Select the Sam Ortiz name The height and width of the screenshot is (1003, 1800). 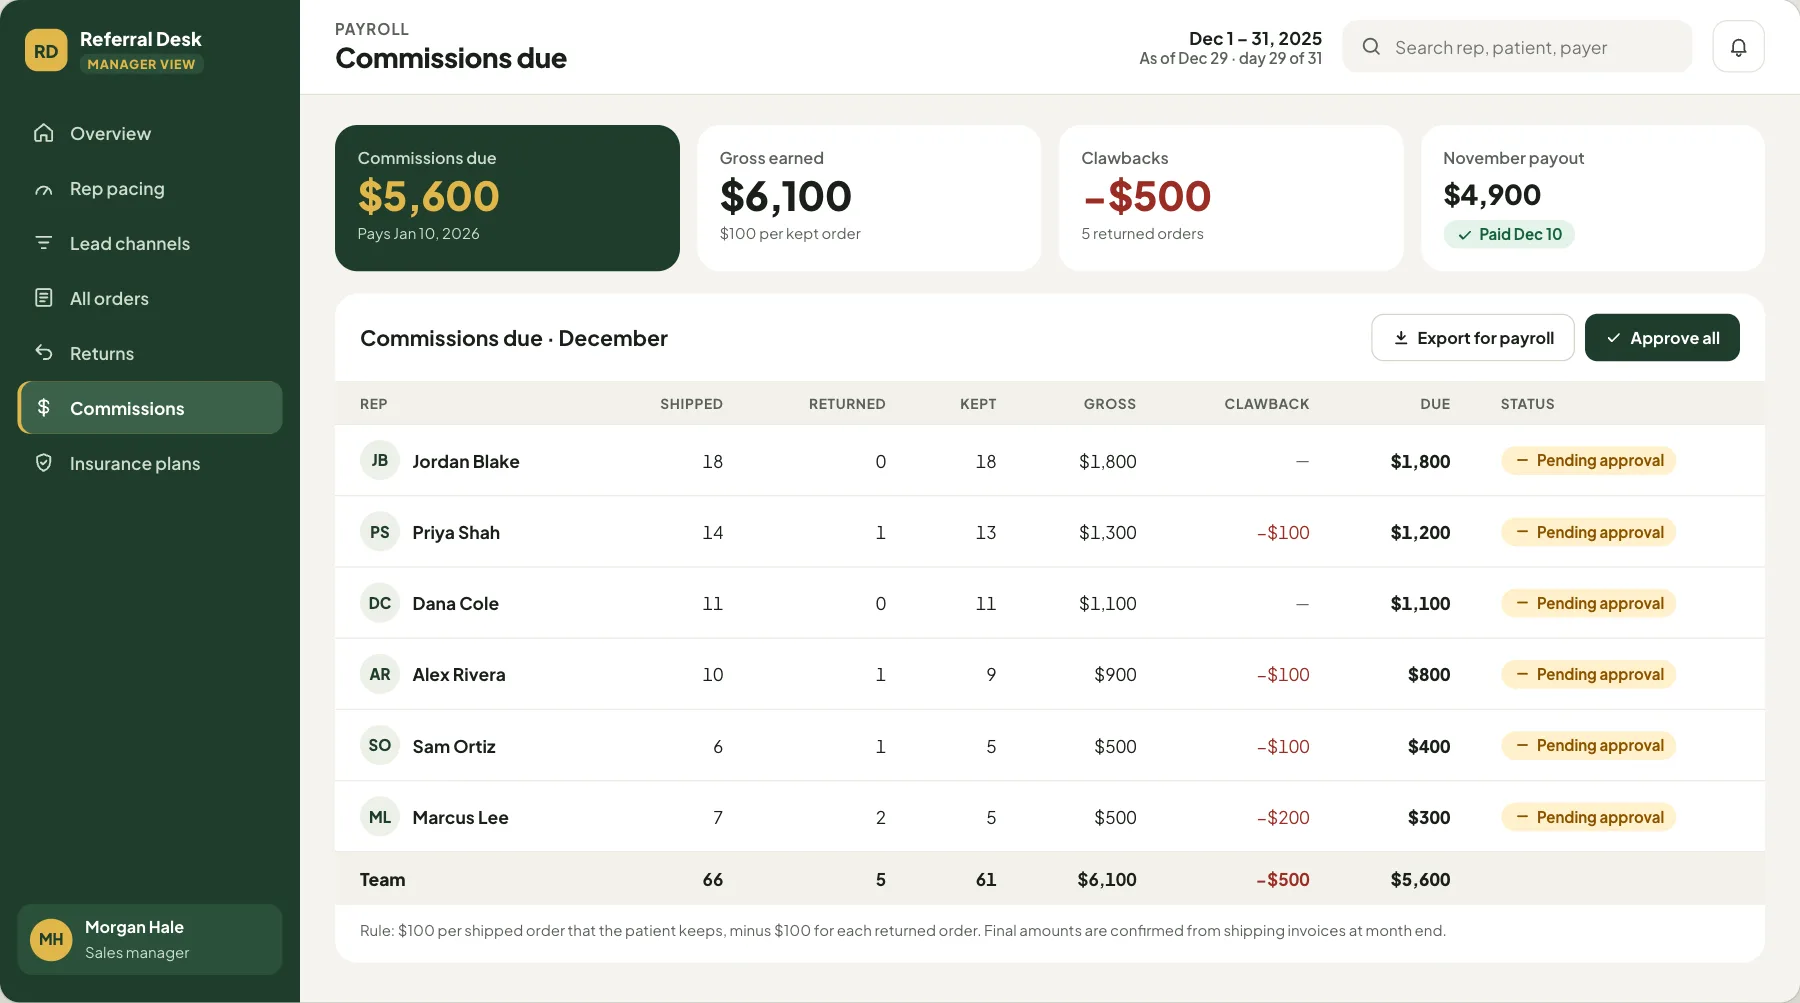coord(454,746)
